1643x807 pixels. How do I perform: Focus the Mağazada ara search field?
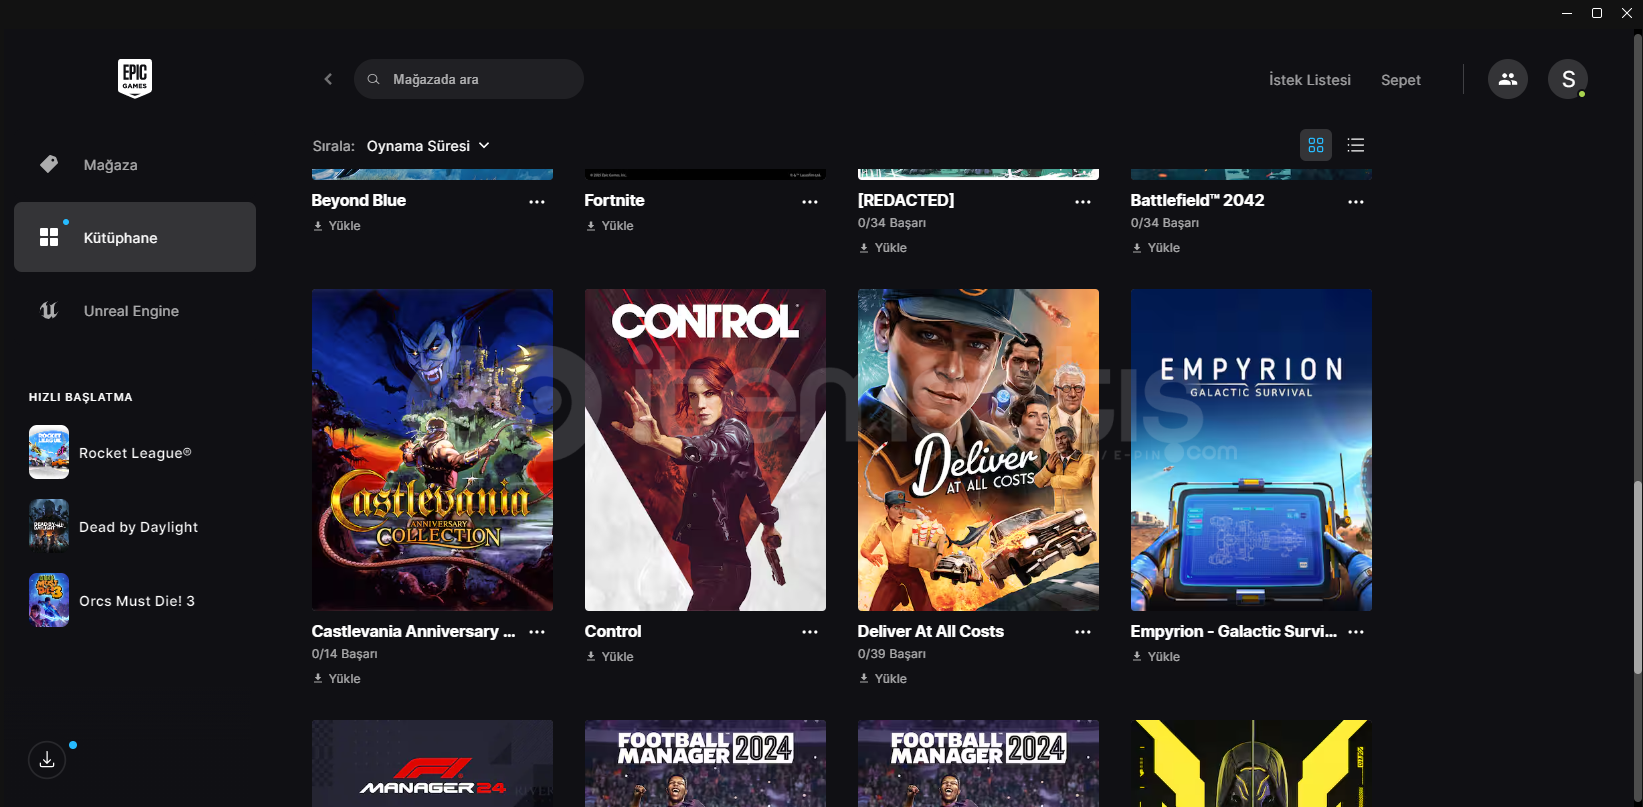coord(469,79)
